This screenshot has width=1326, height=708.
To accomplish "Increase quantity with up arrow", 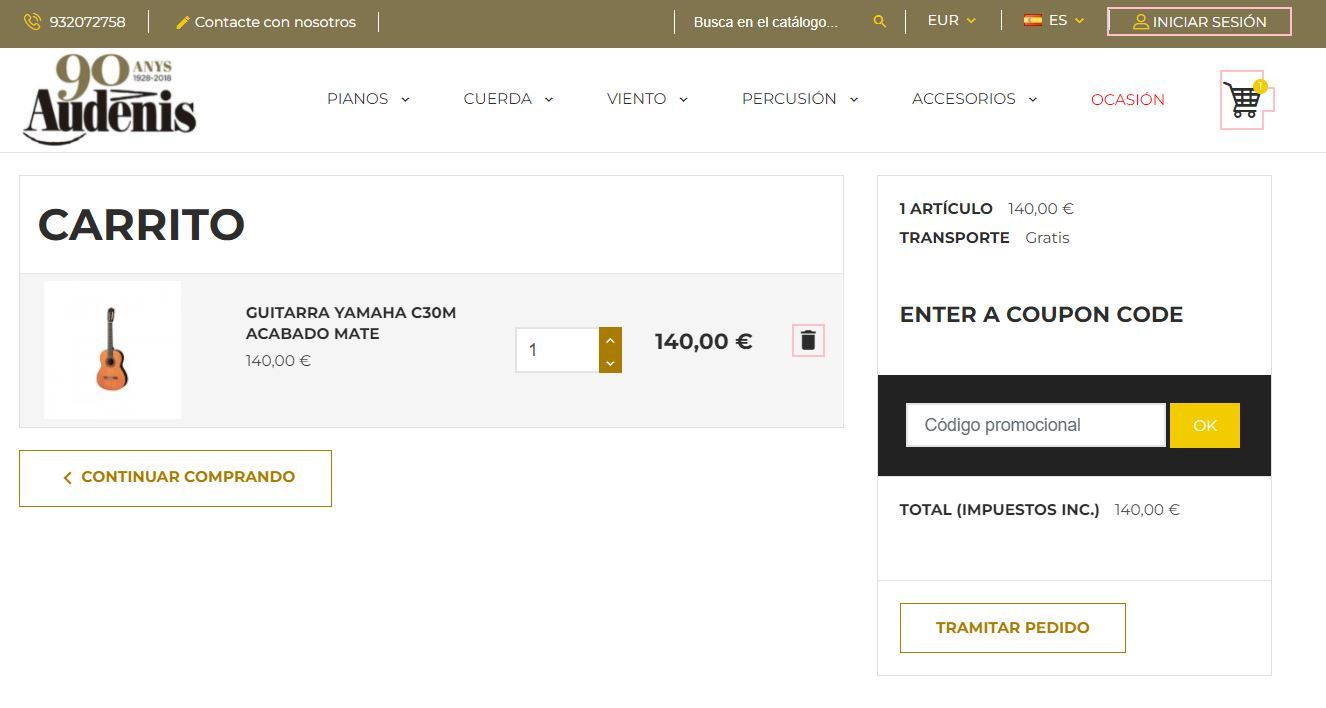I will pos(610,339).
